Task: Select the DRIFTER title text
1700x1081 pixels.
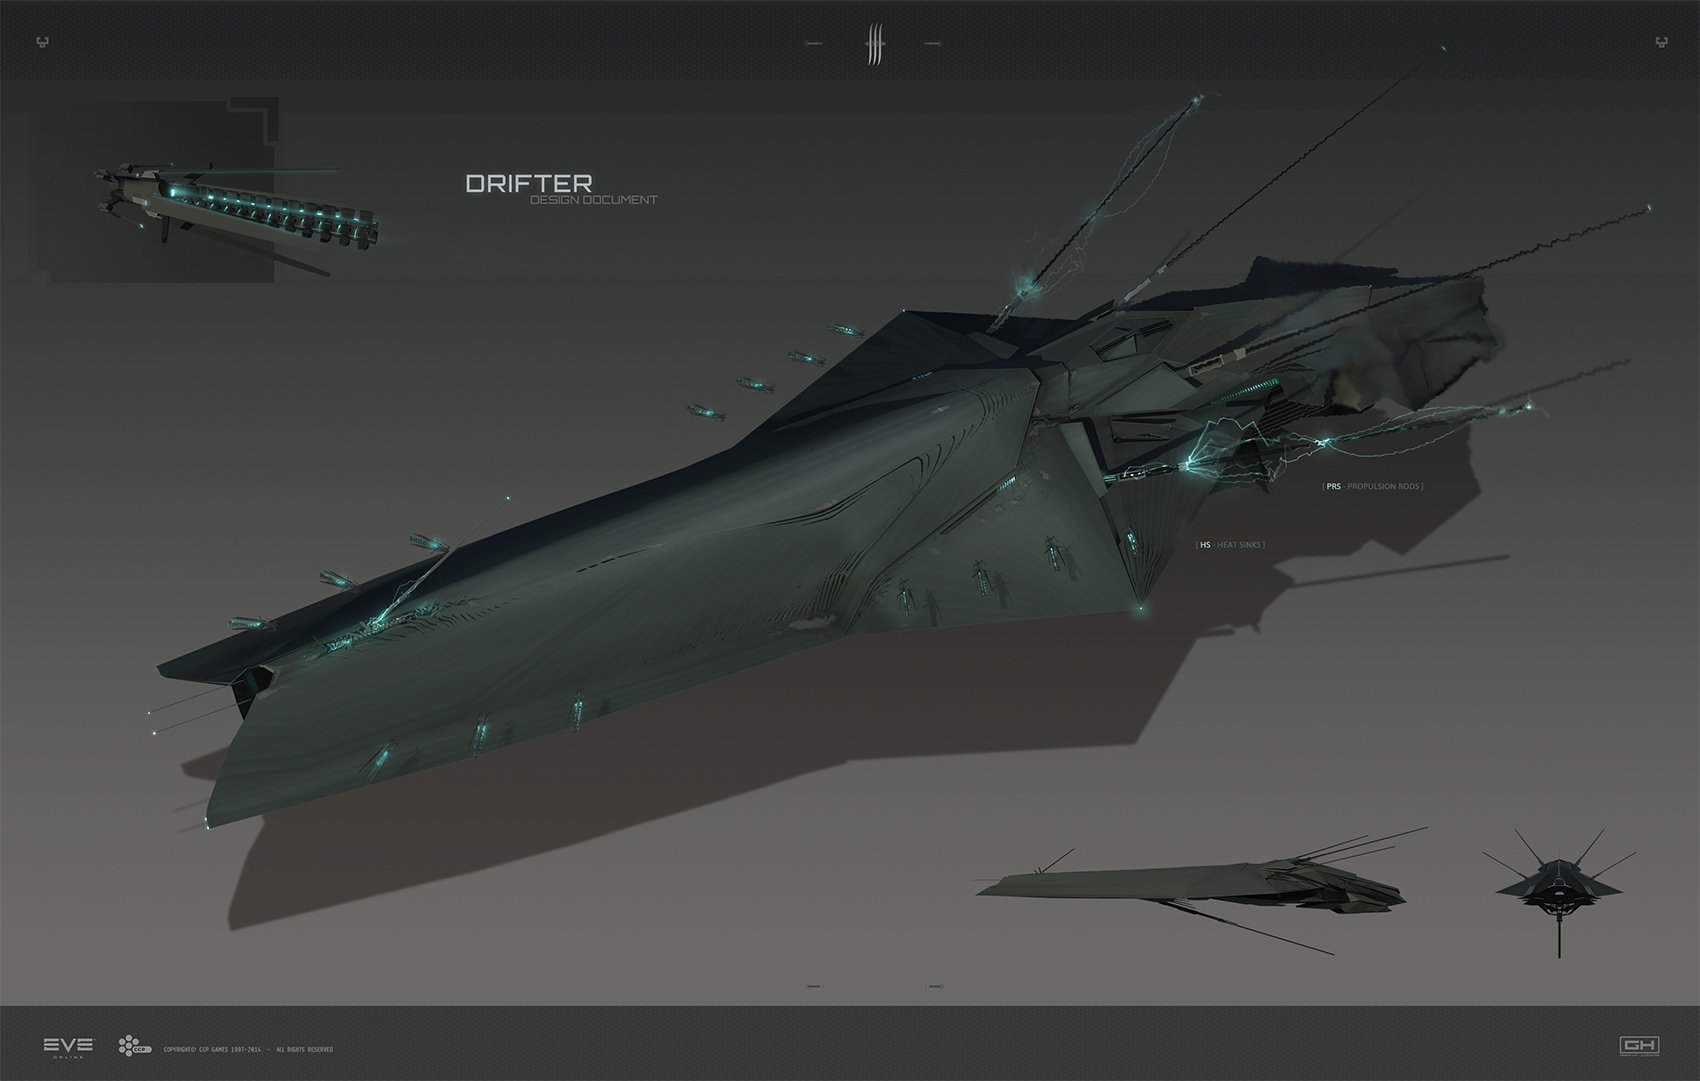Action: pyautogui.click(x=529, y=183)
